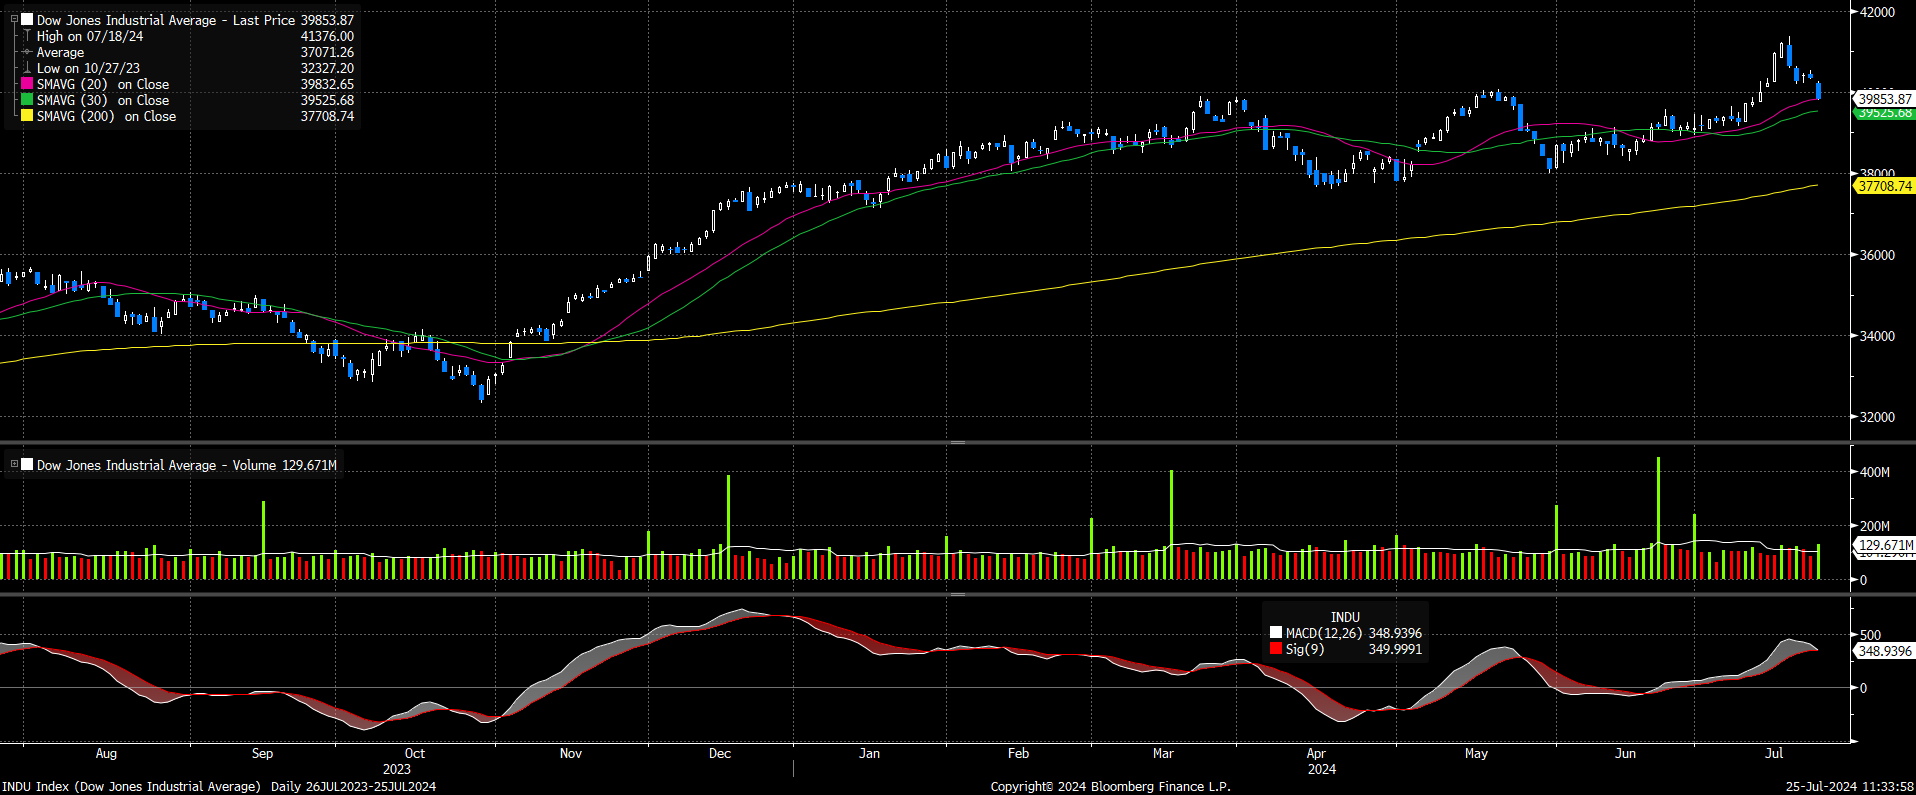The height and width of the screenshot is (795, 1916).
Task: Click the 500 MACD axis label
Action: [x=1870, y=635]
